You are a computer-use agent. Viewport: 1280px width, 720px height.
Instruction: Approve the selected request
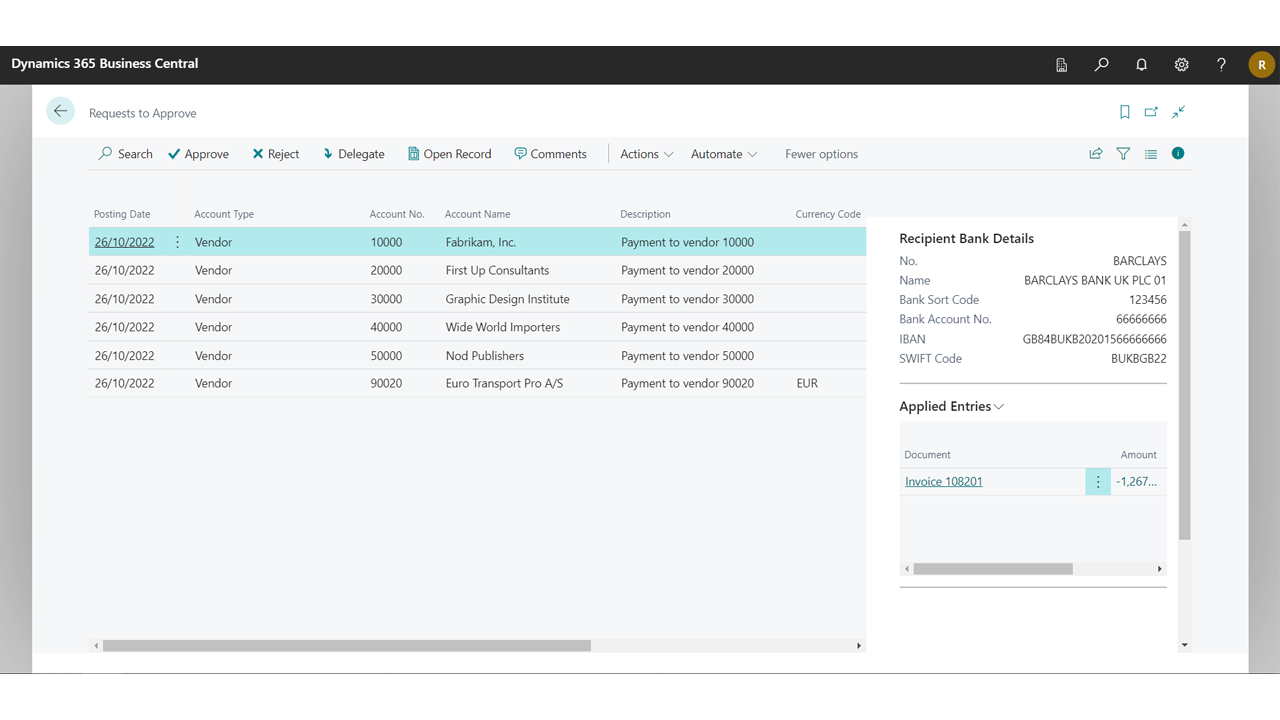(198, 154)
